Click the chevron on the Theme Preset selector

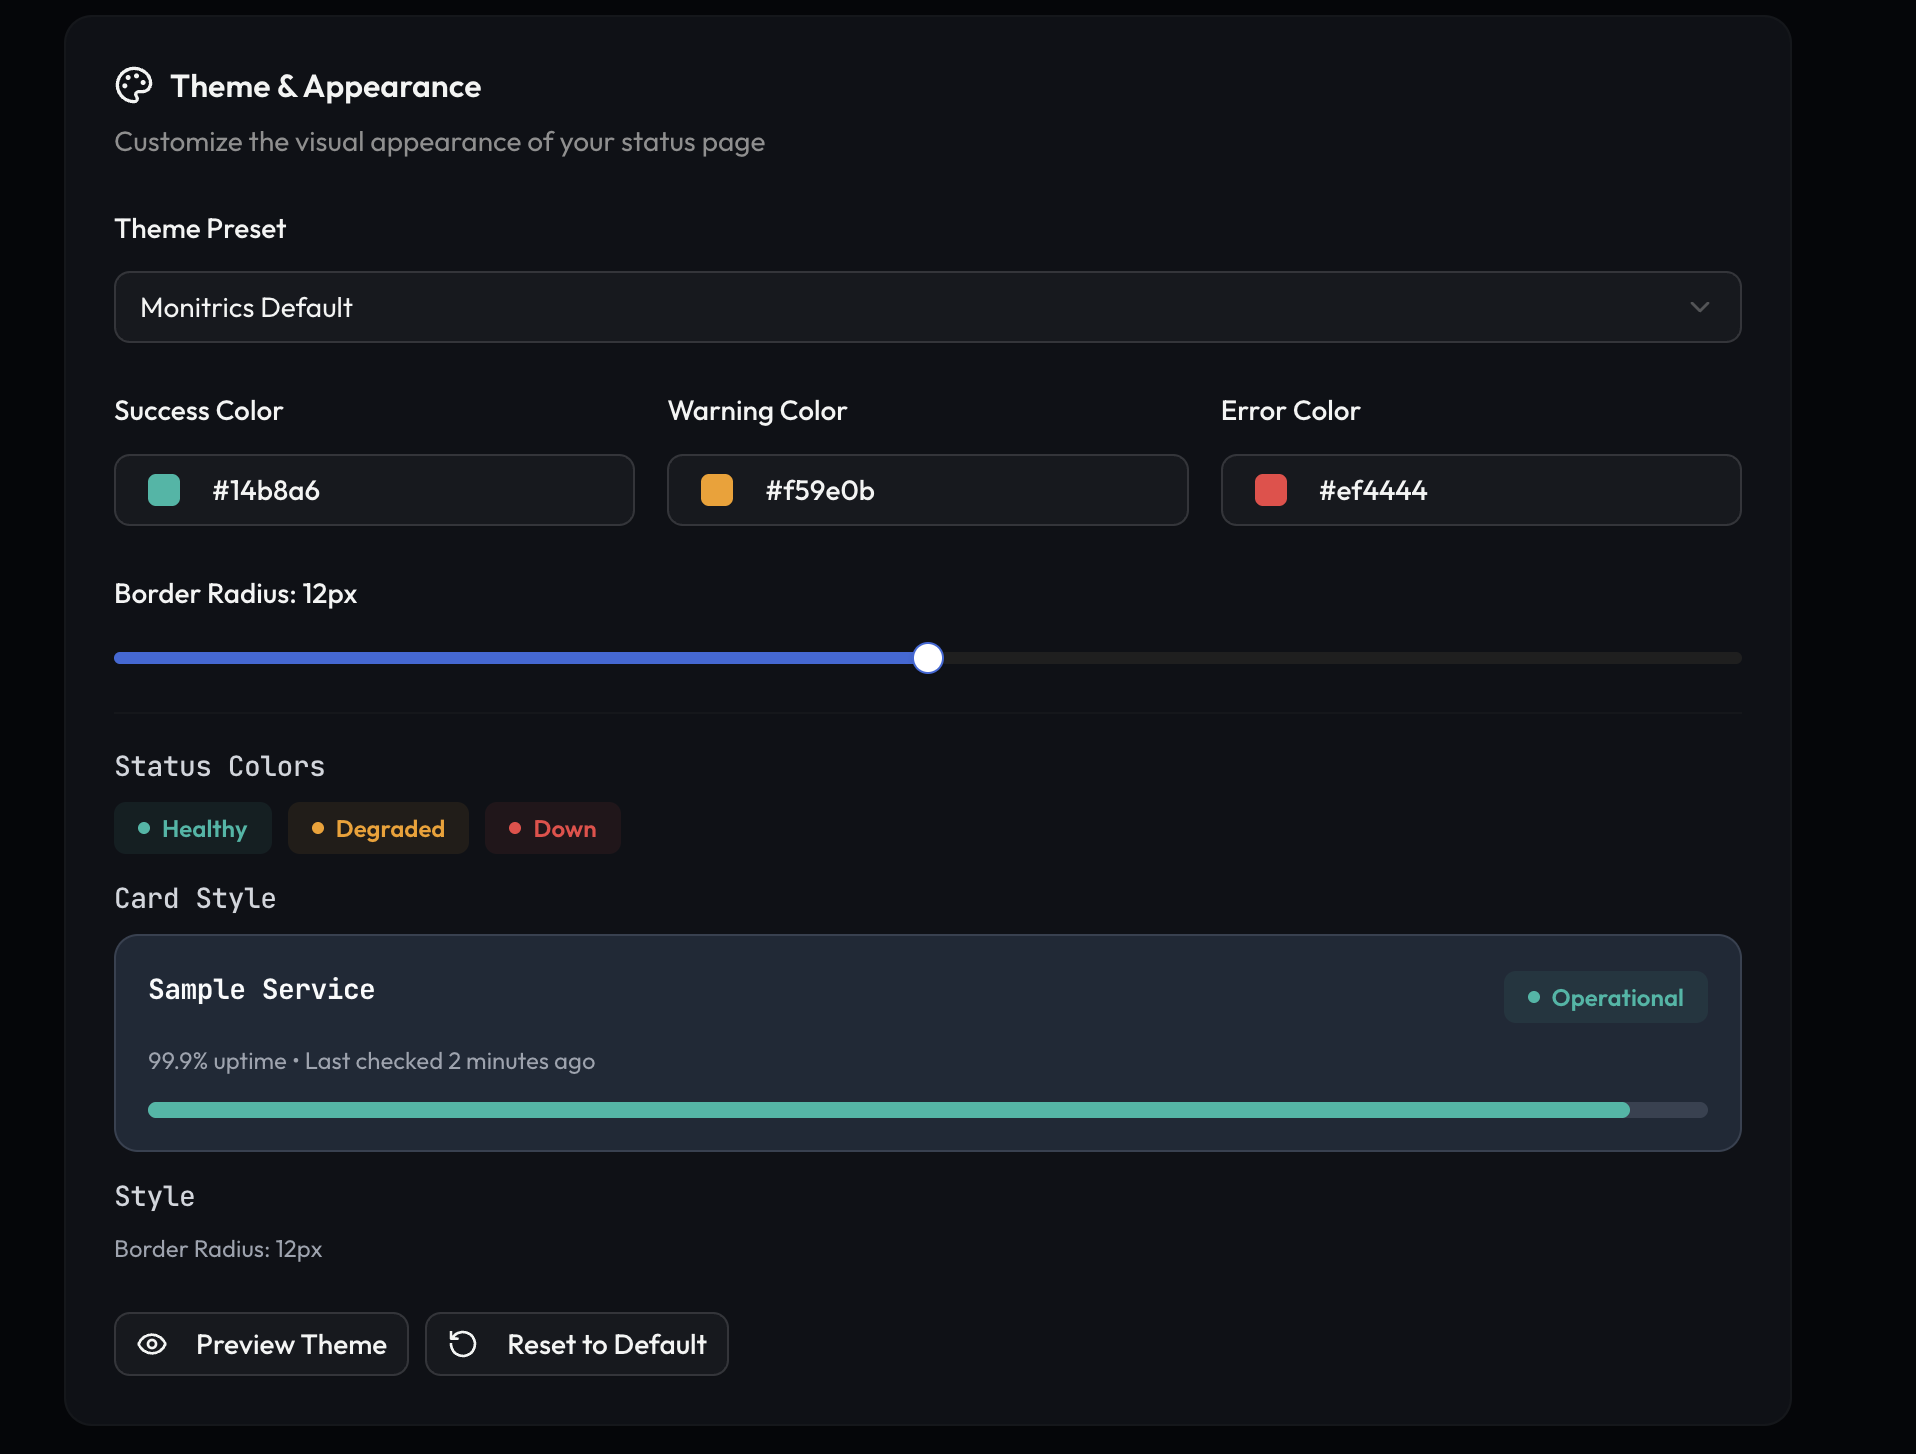click(1700, 307)
